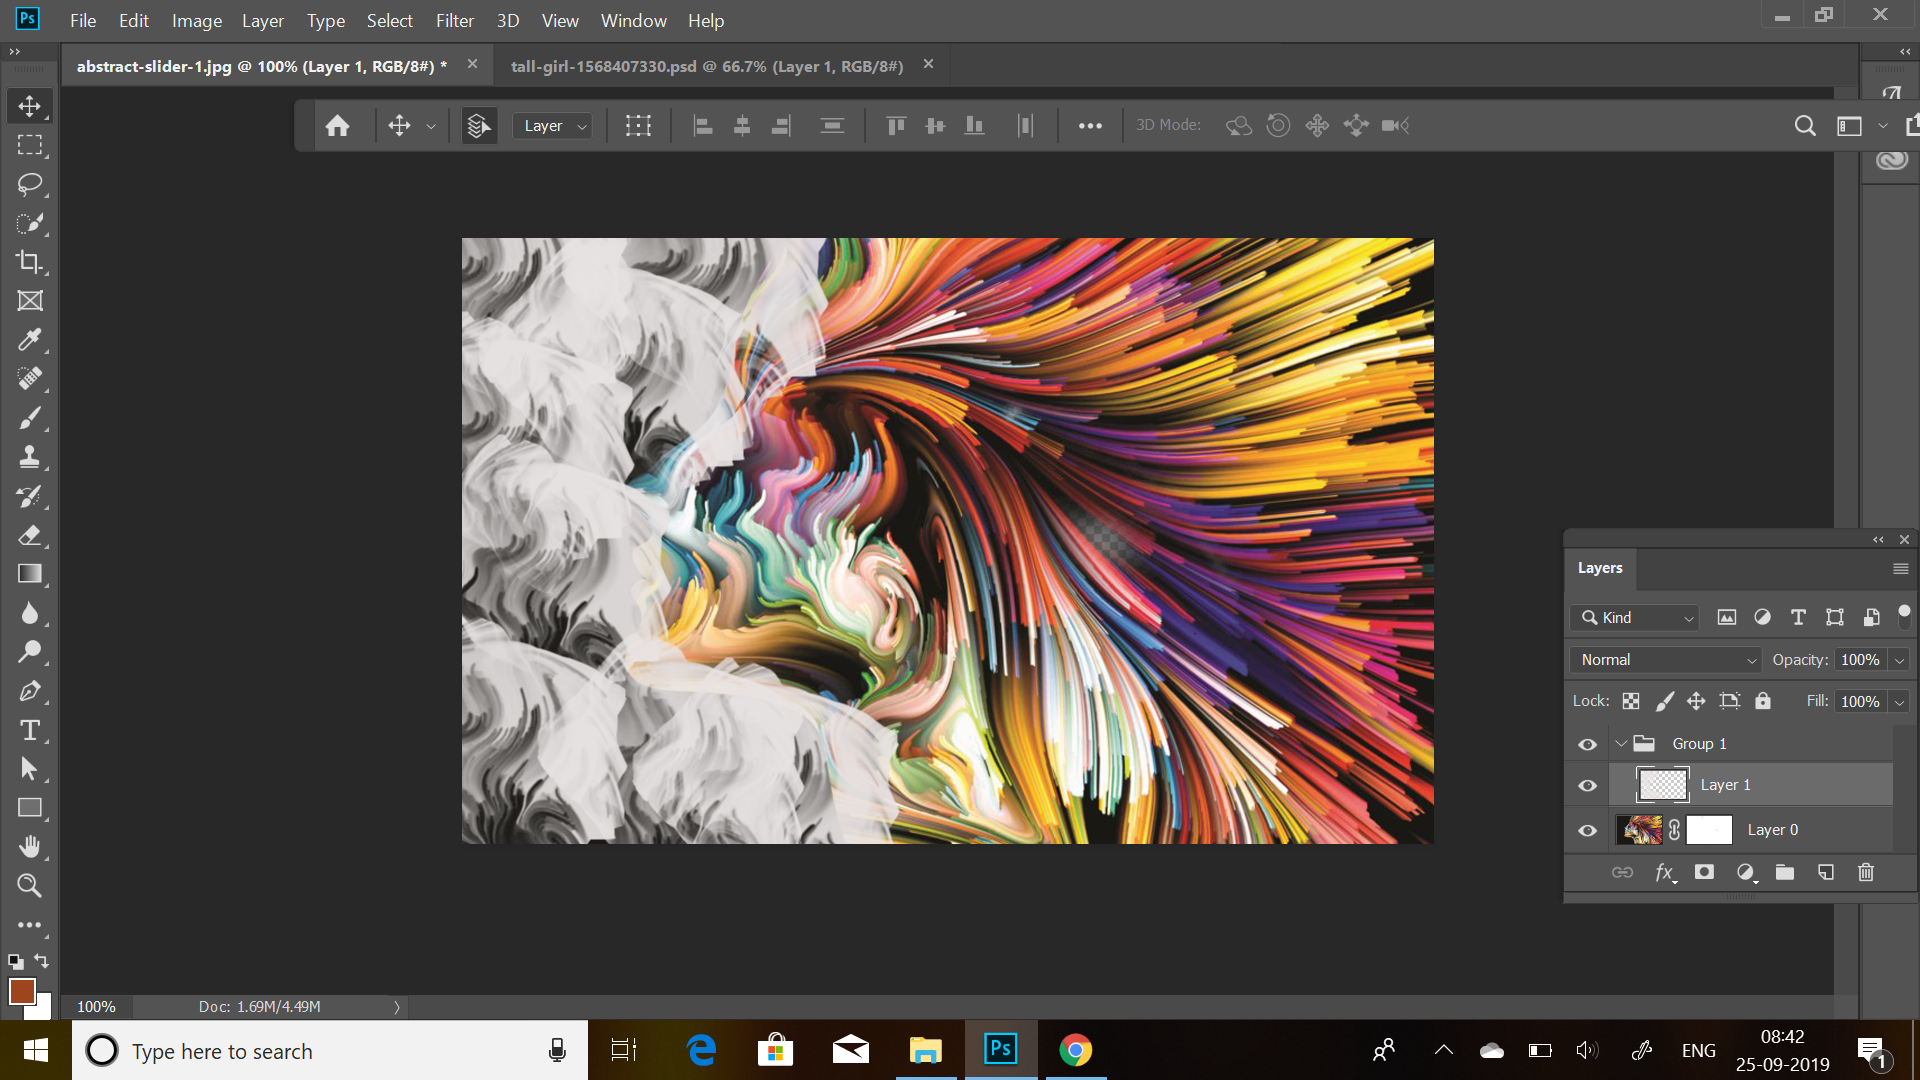Switch to tall-girl-1568407330.psd tab
Image resolution: width=1920 pixels, height=1080 pixels.
706,66
